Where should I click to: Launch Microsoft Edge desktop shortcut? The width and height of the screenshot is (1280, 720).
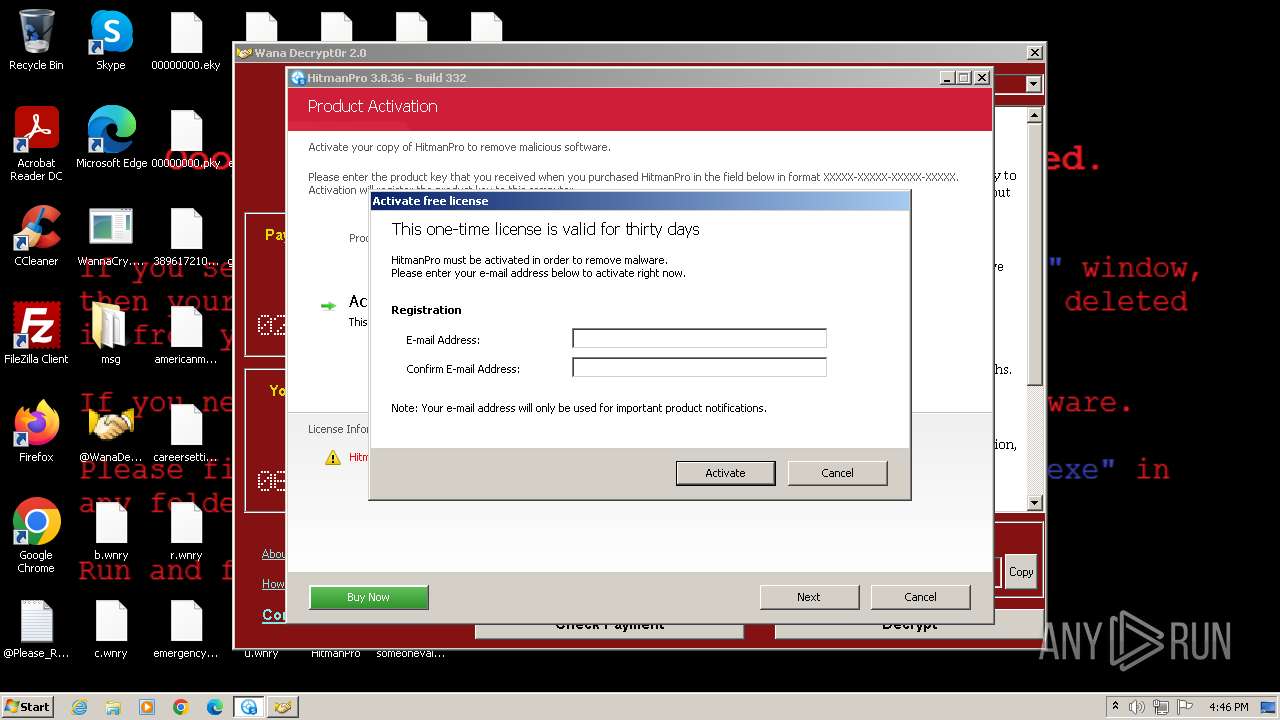[111, 138]
